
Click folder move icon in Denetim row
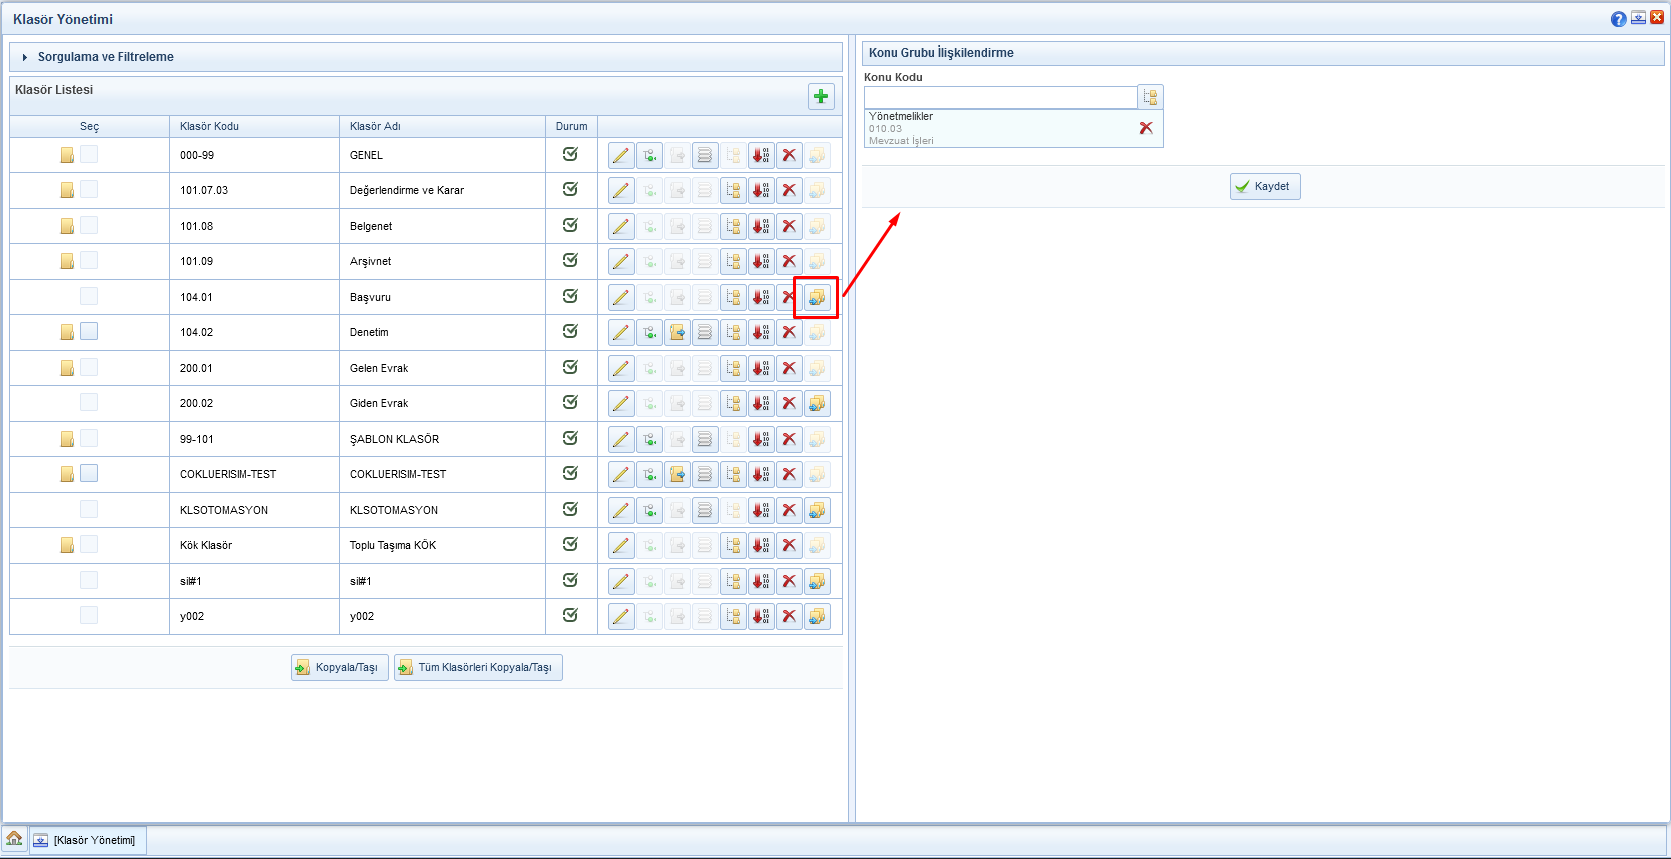tap(677, 332)
